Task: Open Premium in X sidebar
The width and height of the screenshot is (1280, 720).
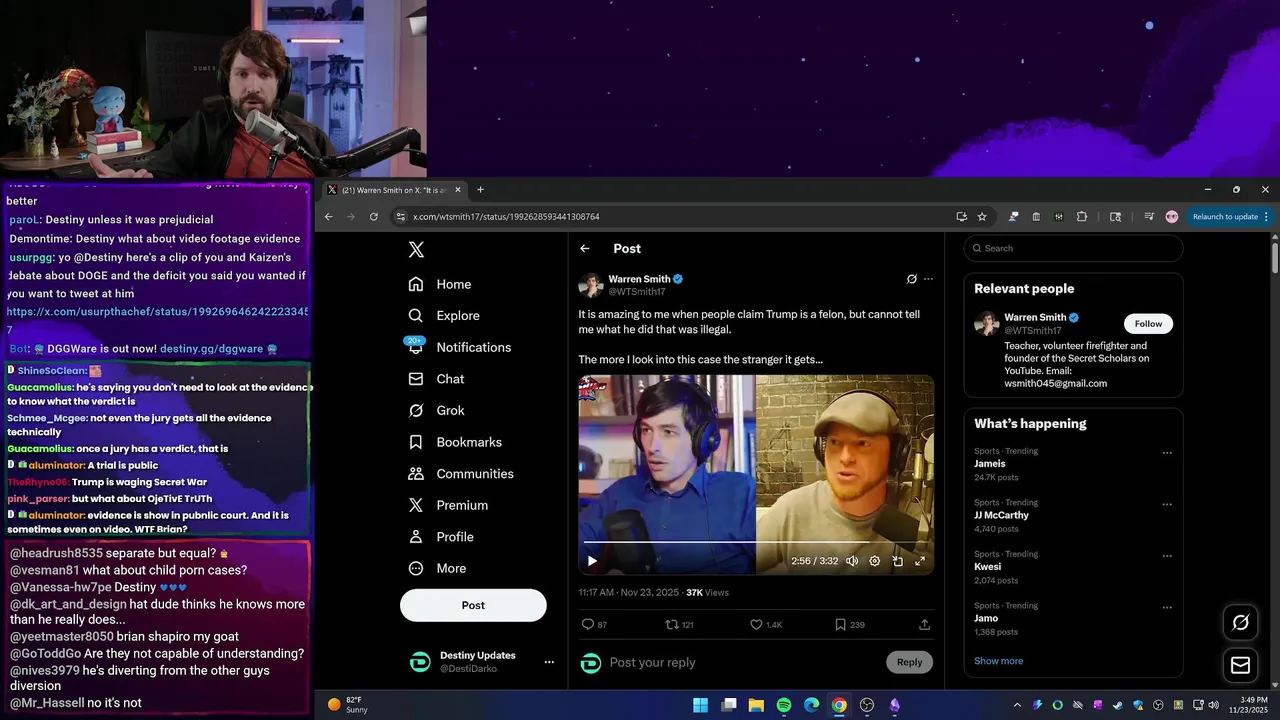Action: click(x=448, y=505)
